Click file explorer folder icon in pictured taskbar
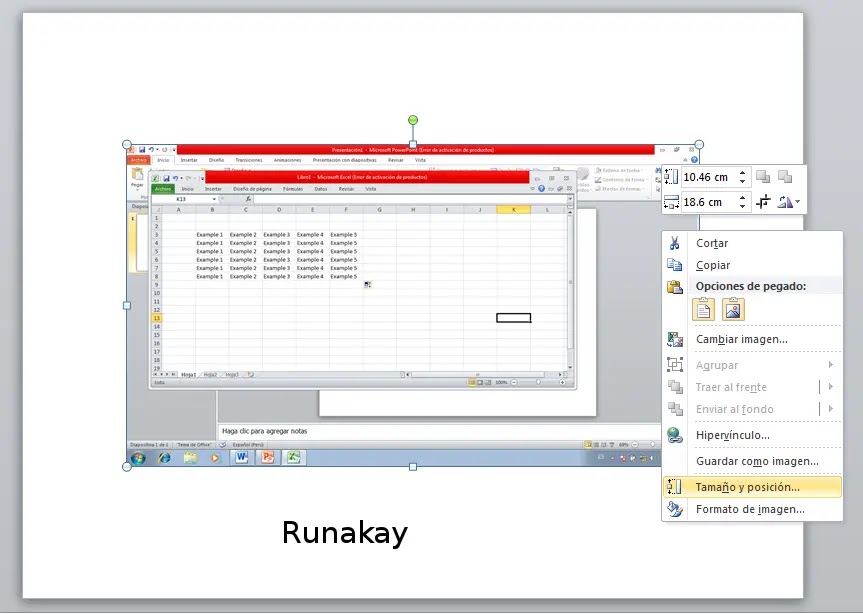The width and height of the screenshot is (863, 614). pos(190,458)
